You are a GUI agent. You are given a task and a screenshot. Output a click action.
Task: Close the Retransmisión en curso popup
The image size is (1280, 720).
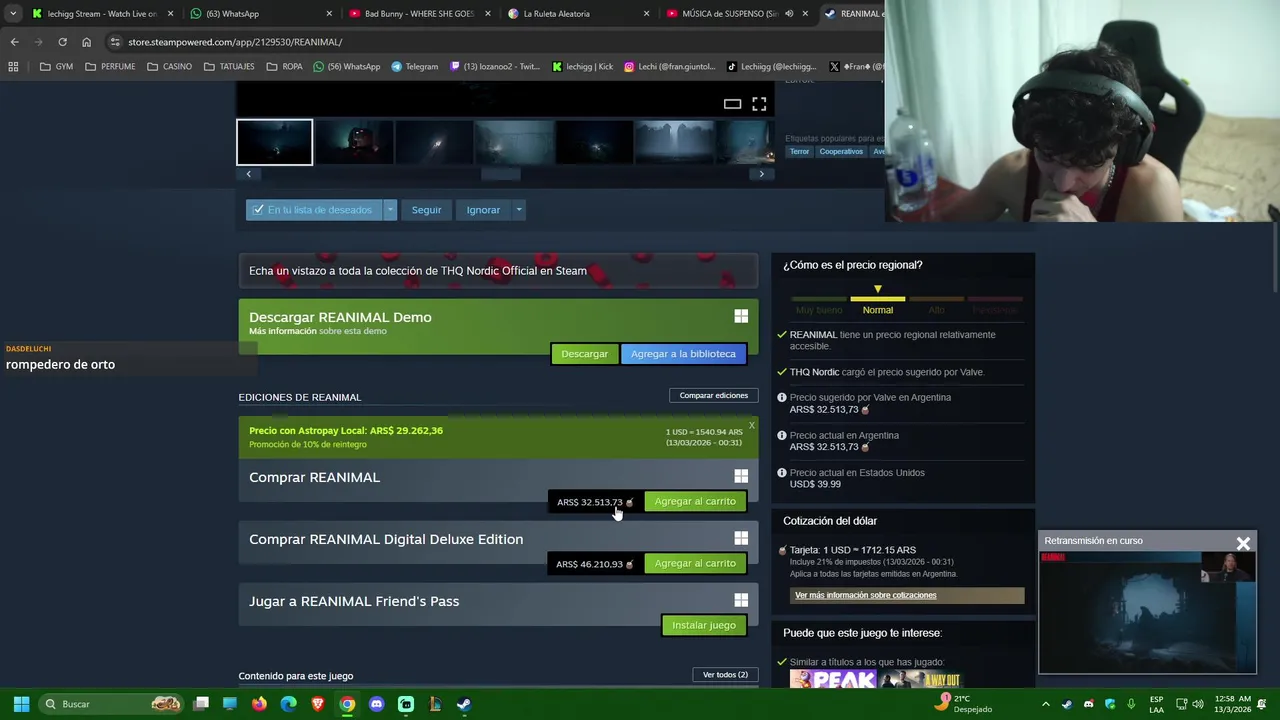(x=1243, y=544)
